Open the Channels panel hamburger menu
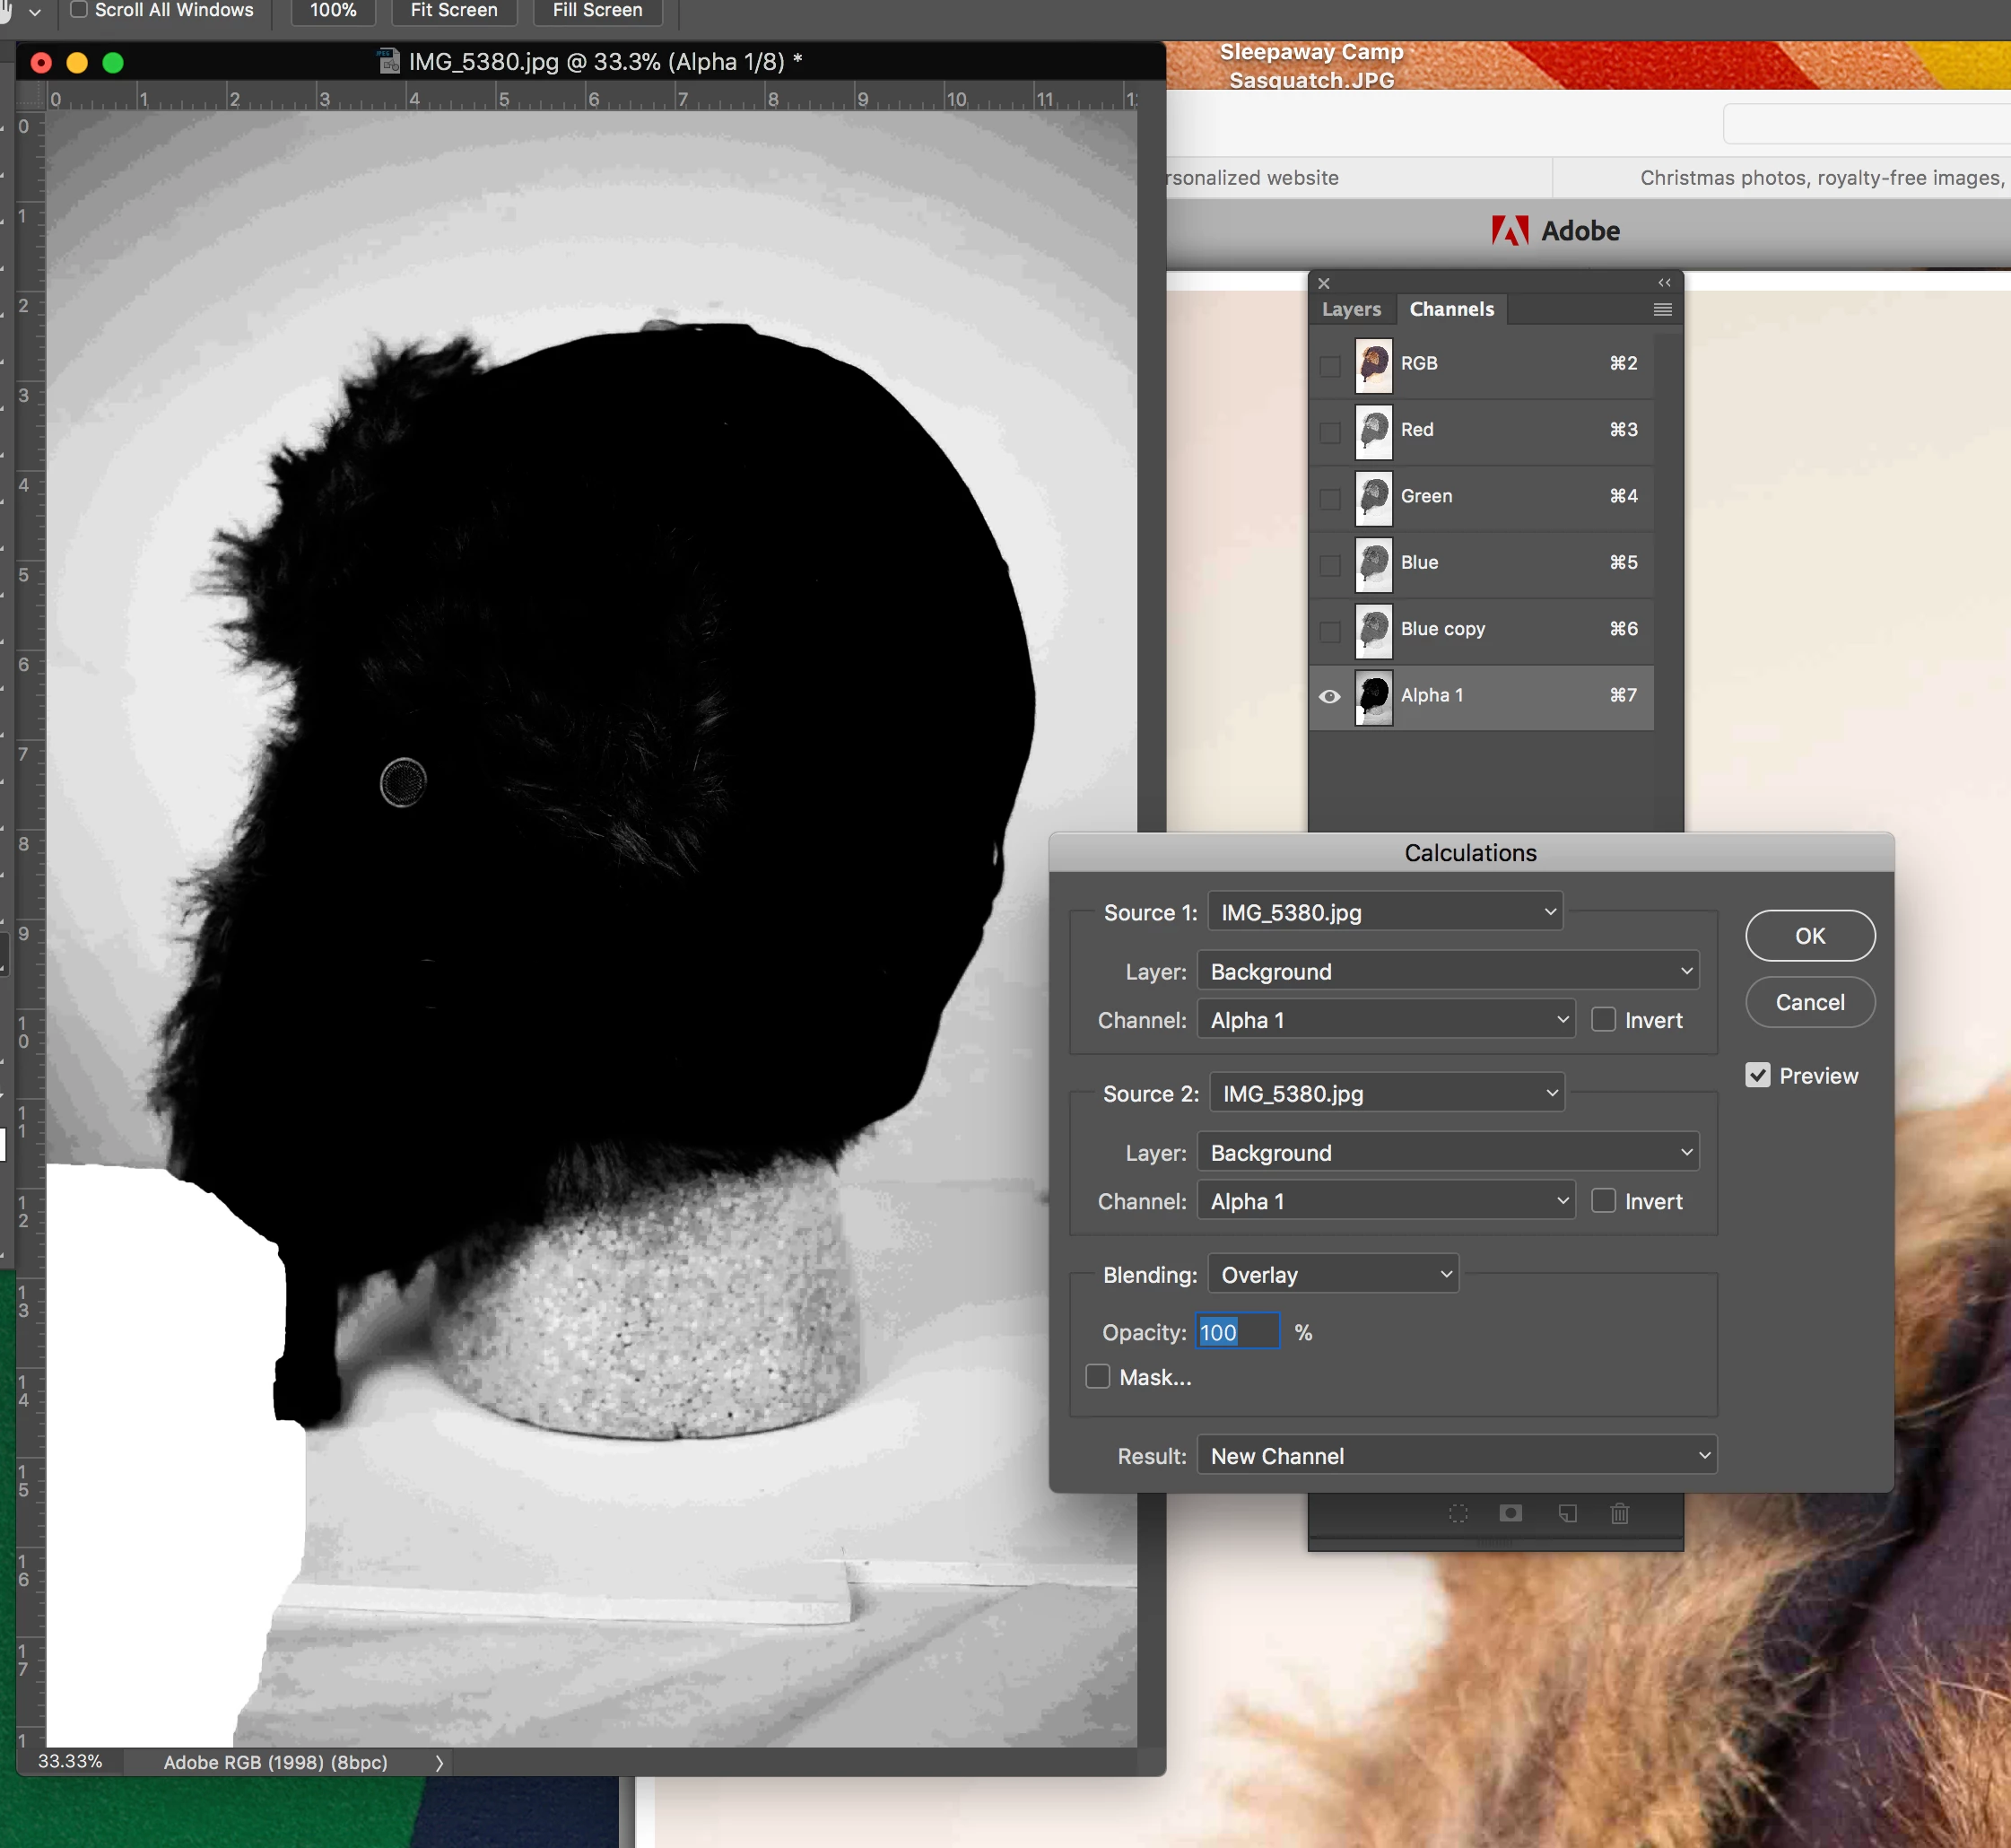The width and height of the screenshot is (2011, 1848). pos(1662,310)
